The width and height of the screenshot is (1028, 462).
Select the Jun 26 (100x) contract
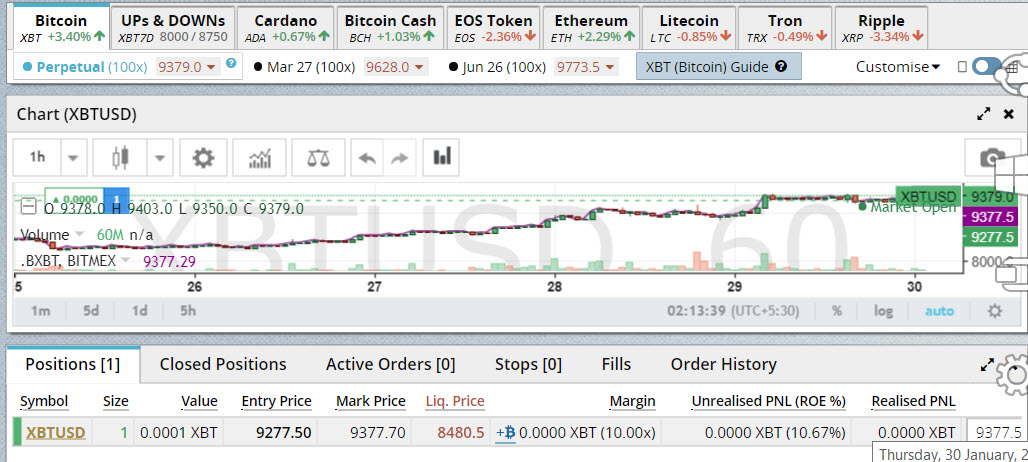[498, 67]
